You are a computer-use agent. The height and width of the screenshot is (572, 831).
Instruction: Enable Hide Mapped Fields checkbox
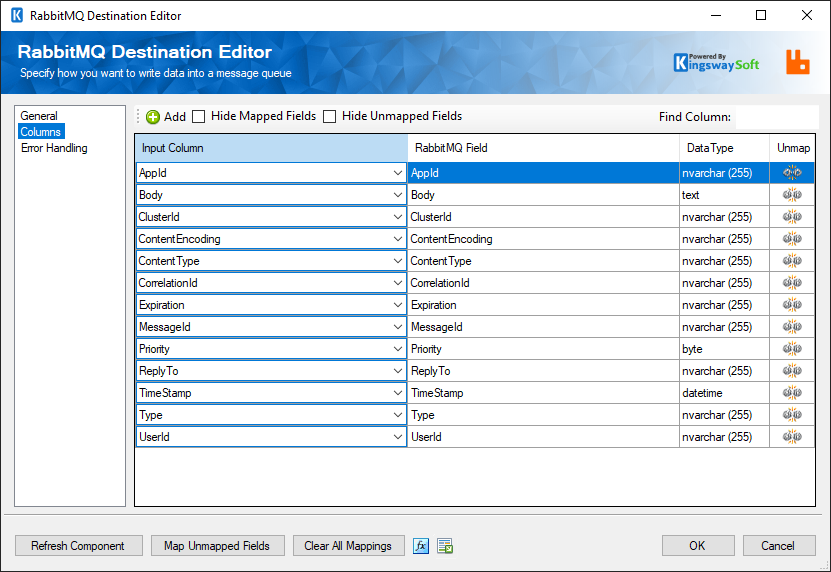click(199, 117)
